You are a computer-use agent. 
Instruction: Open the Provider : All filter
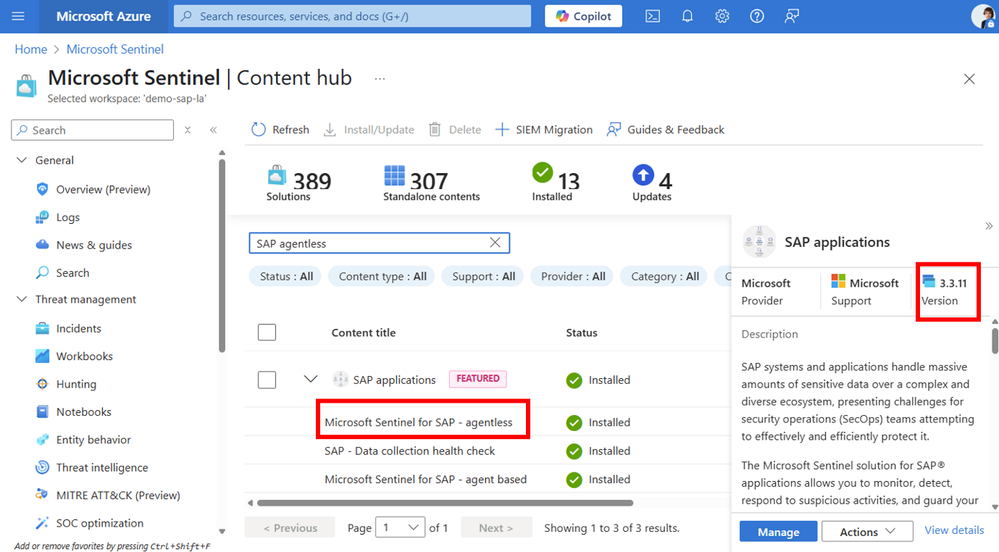pos(573,276)
